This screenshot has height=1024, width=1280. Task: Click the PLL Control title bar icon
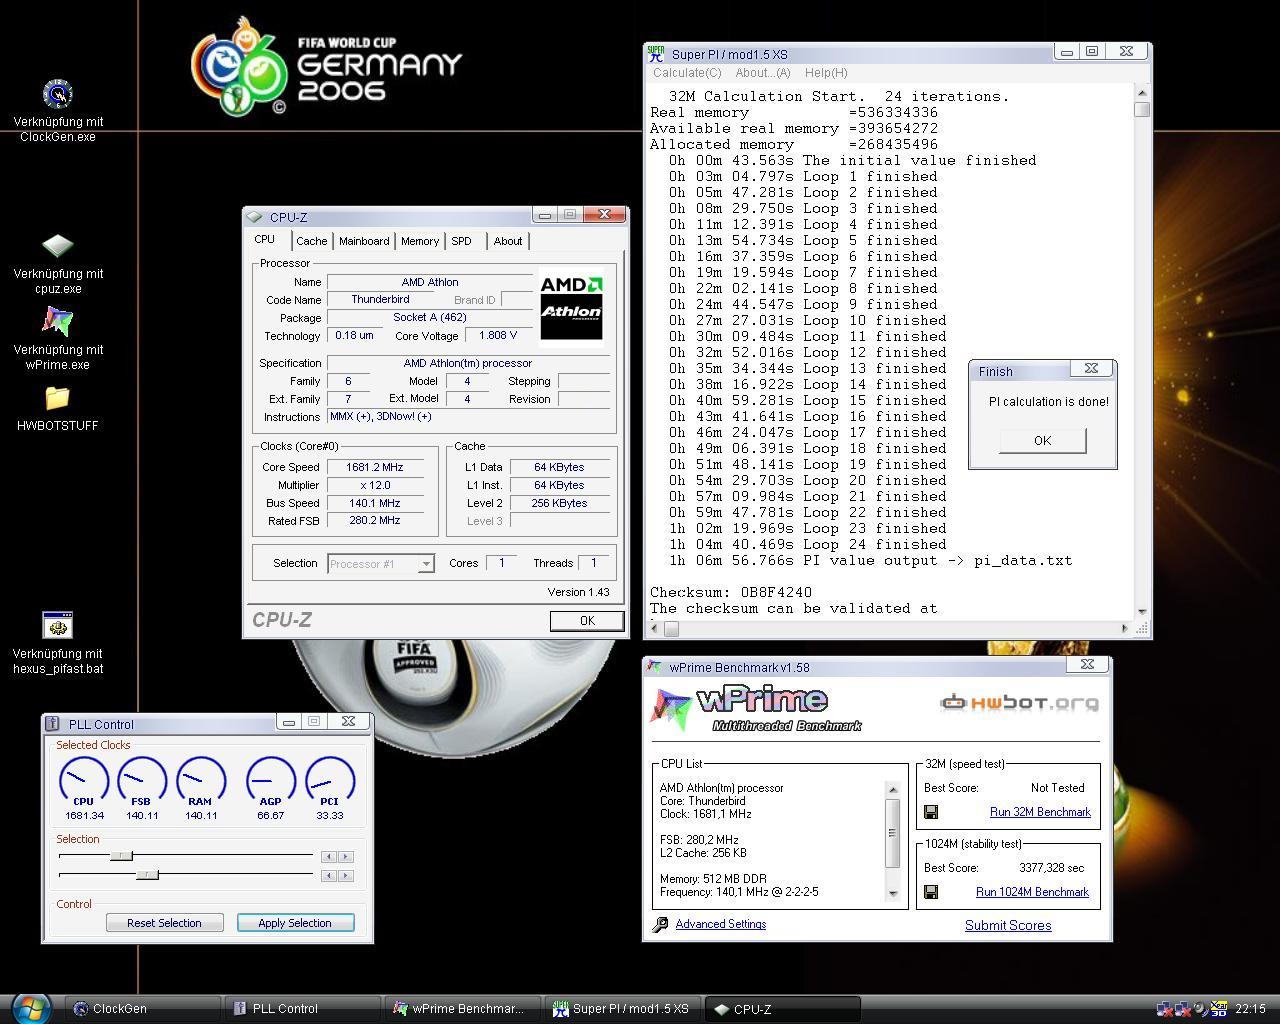(x=53, y=724)
